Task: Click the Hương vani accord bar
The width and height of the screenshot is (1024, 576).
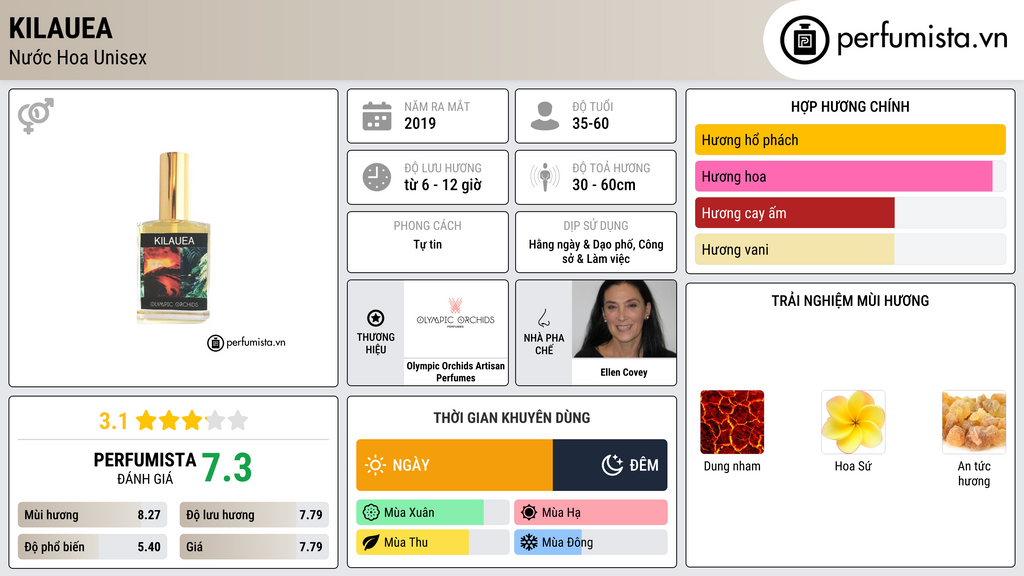Action: (x=850, y=249)
